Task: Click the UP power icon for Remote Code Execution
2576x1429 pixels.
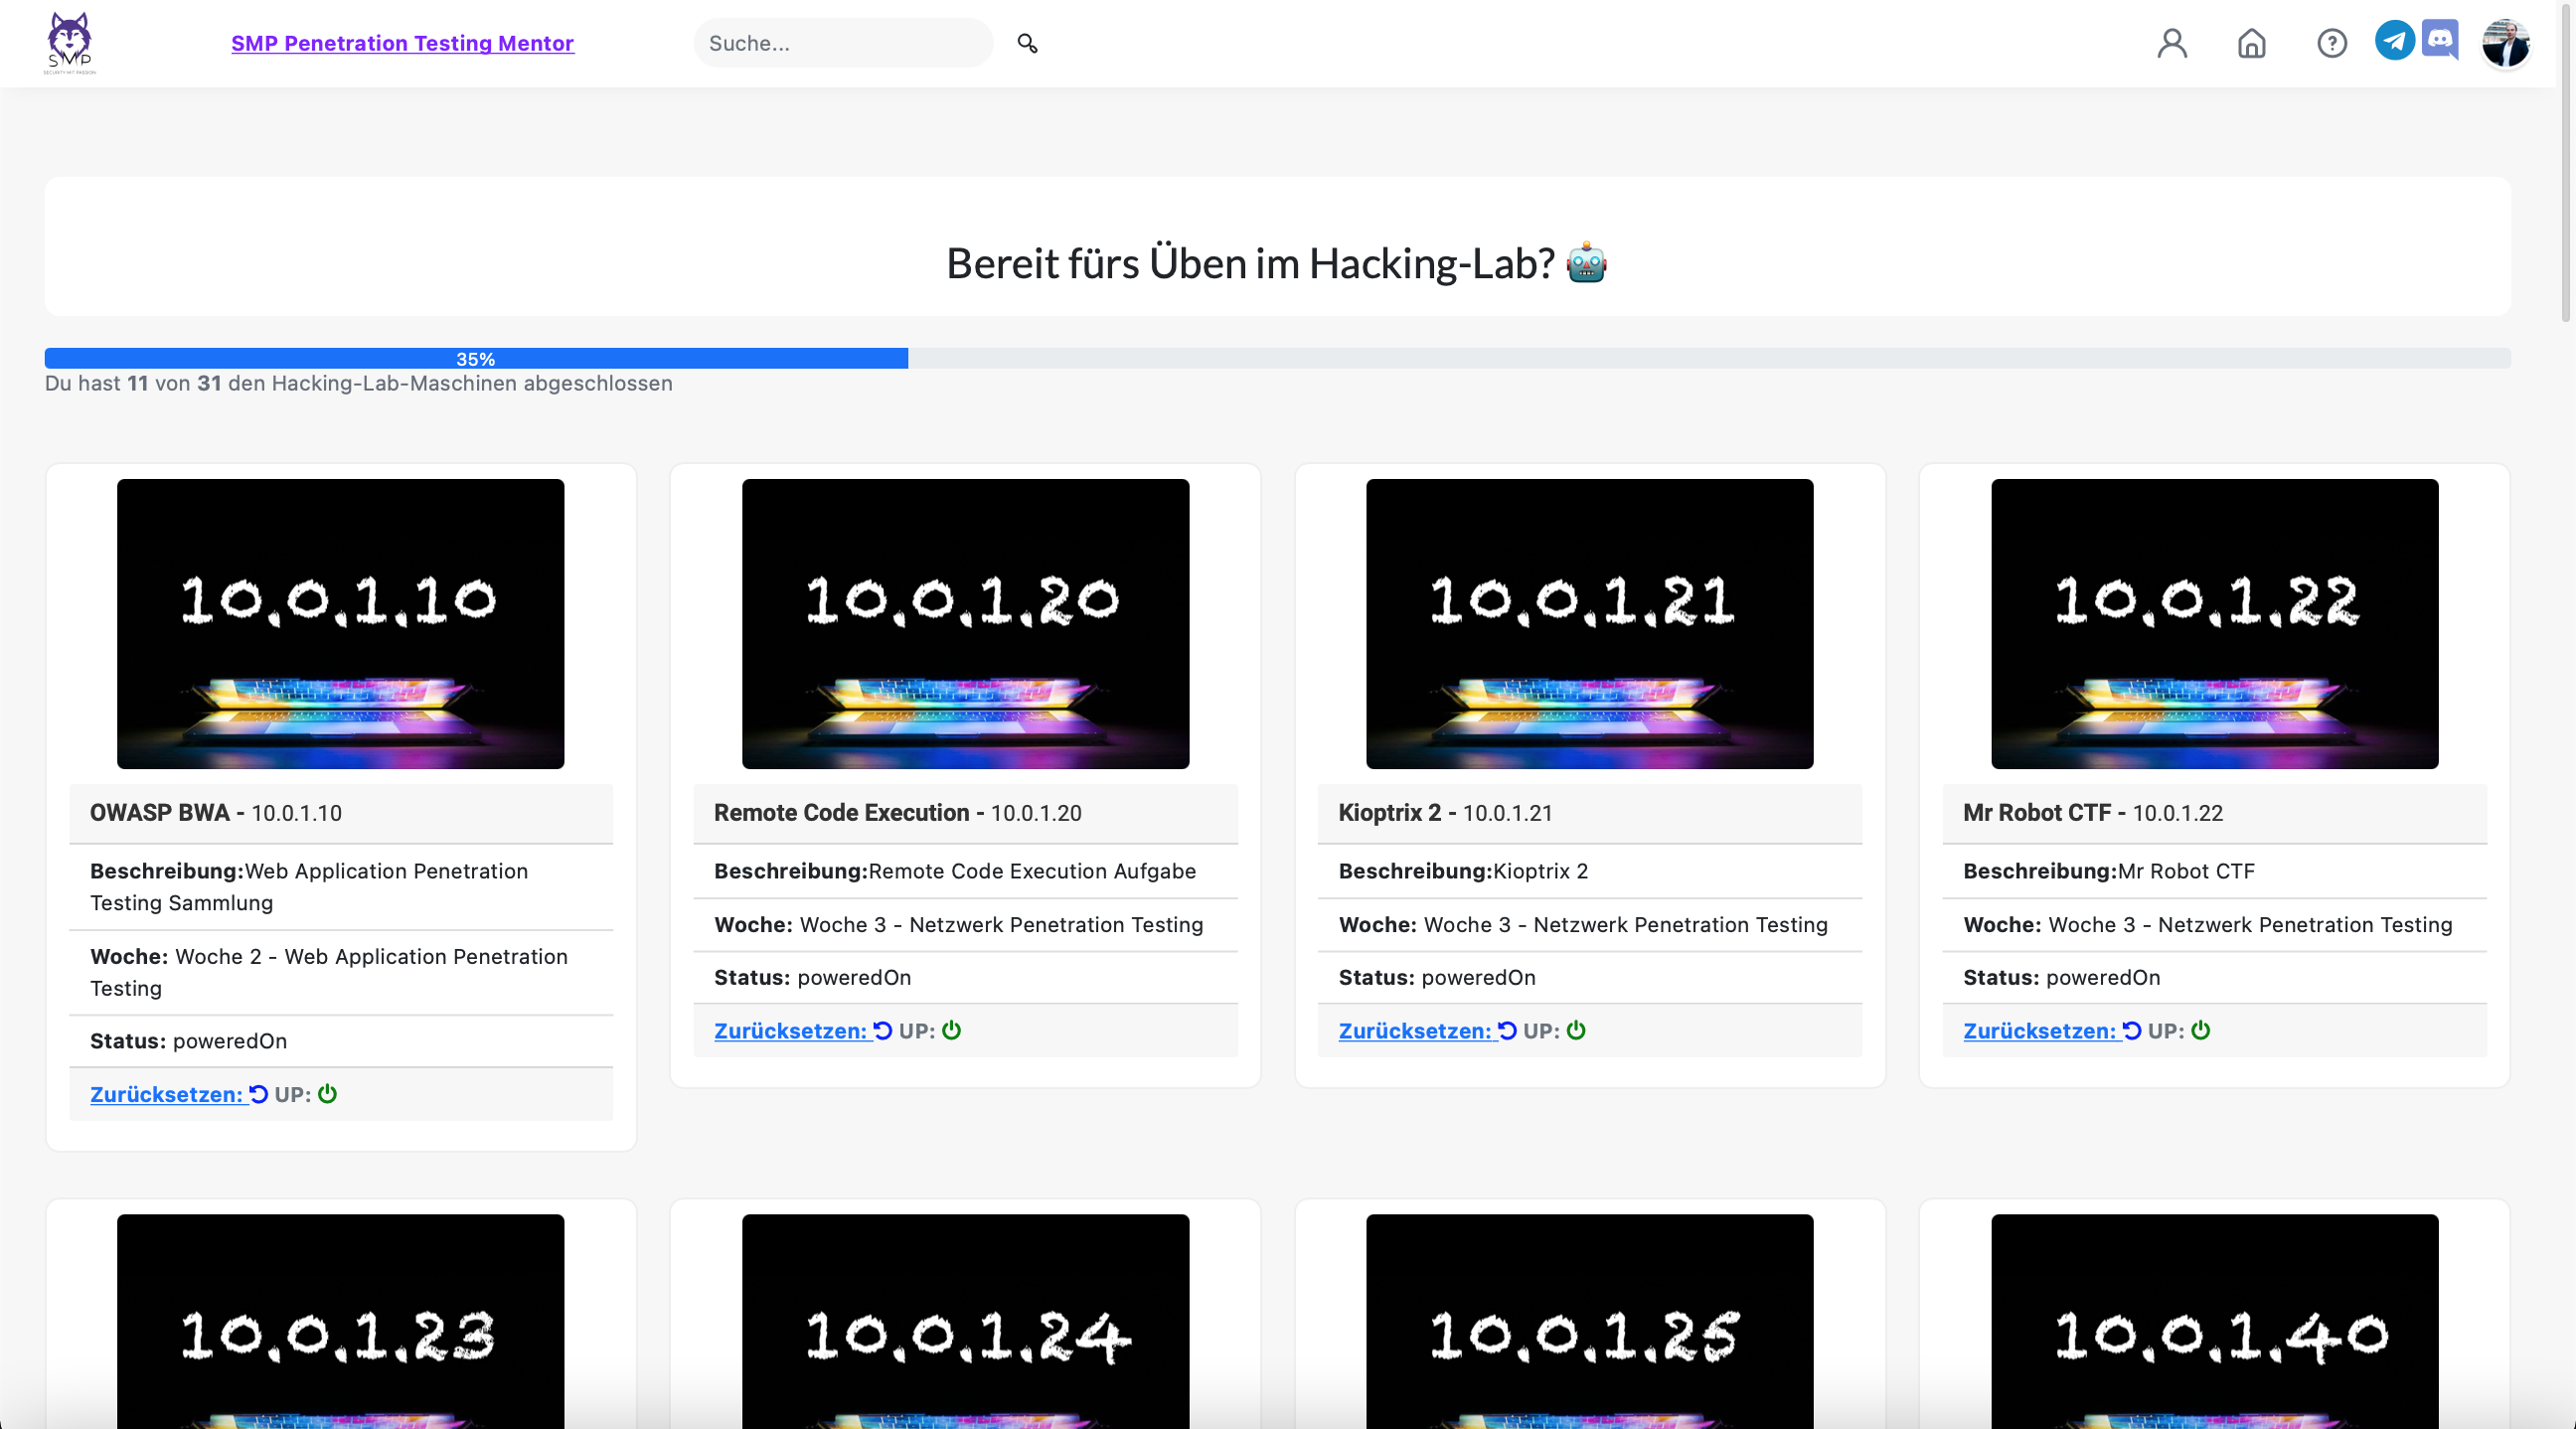Action: point(950,1031)
